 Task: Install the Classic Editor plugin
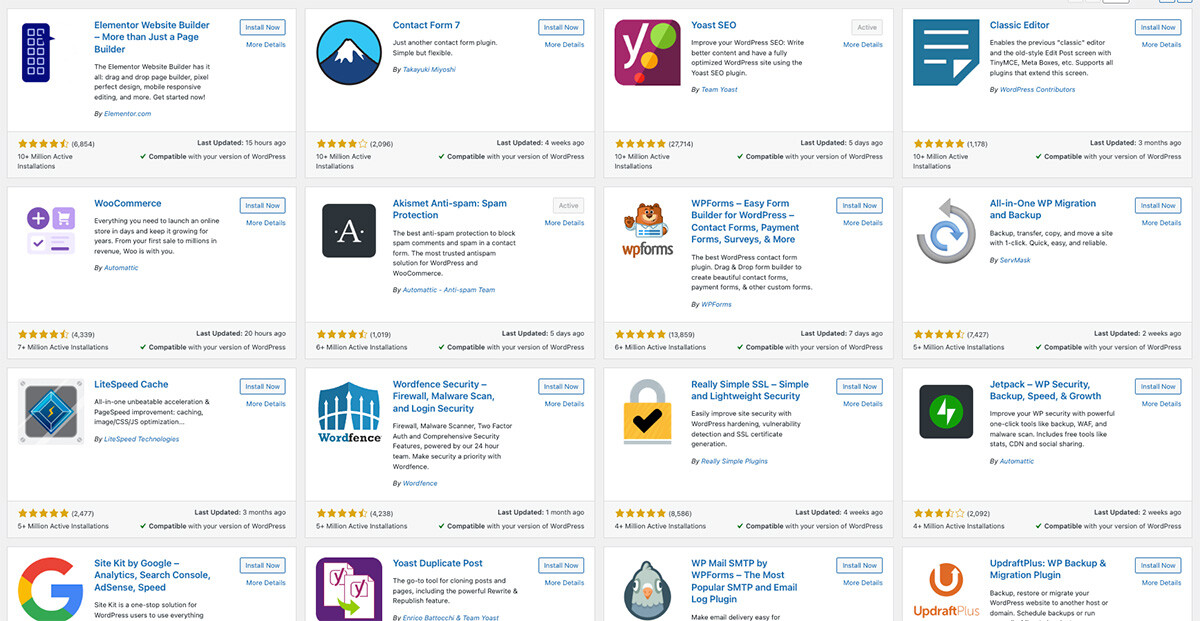pos(1157,26)
